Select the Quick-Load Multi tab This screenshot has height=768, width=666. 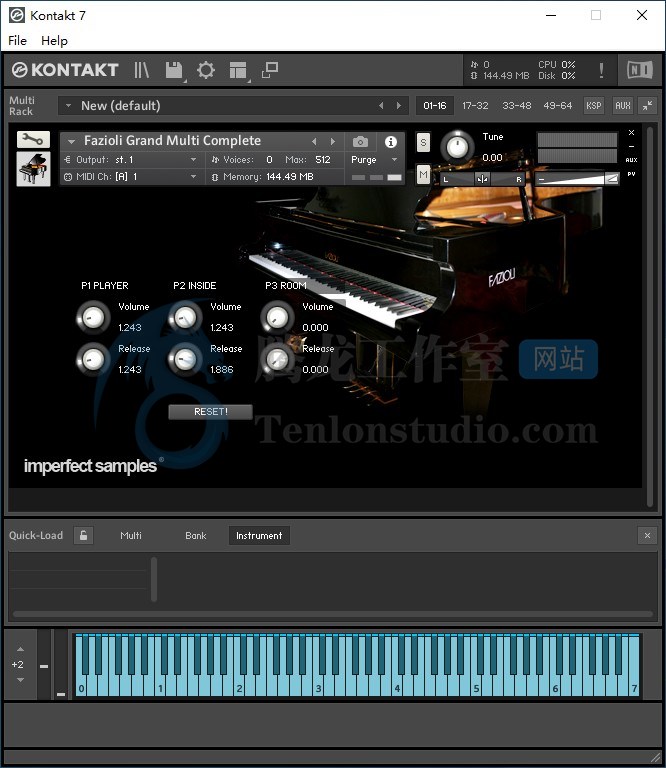pyautogui.click(x=131, y=535)
